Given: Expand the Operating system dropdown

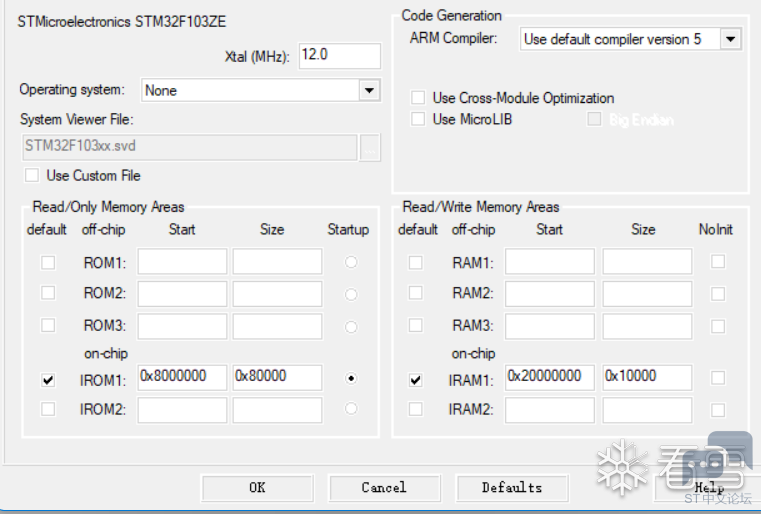Looking at the screenshot, I should click(369, 90).
